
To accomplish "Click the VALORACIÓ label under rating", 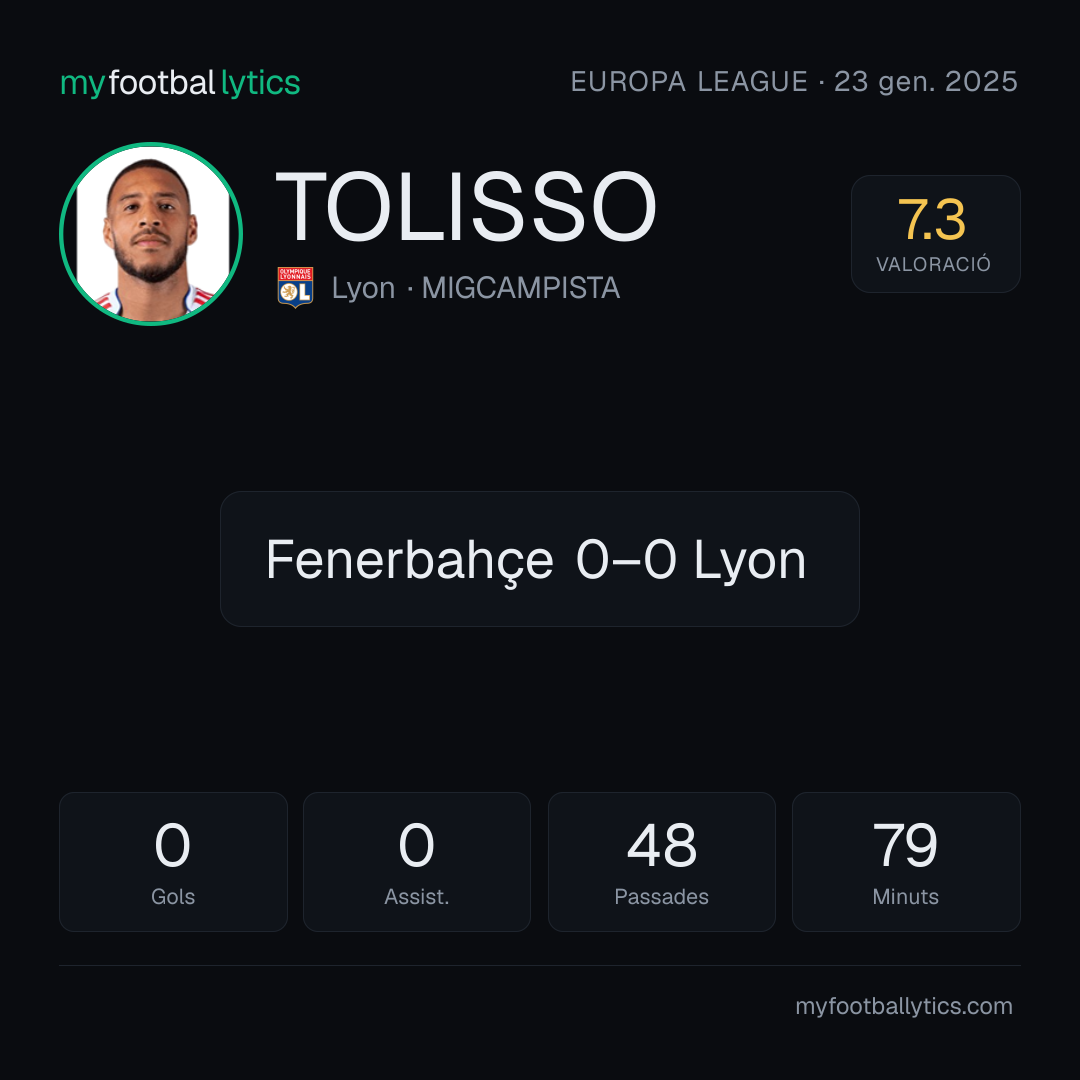I will pyautogui.click(x=933, y=264).
